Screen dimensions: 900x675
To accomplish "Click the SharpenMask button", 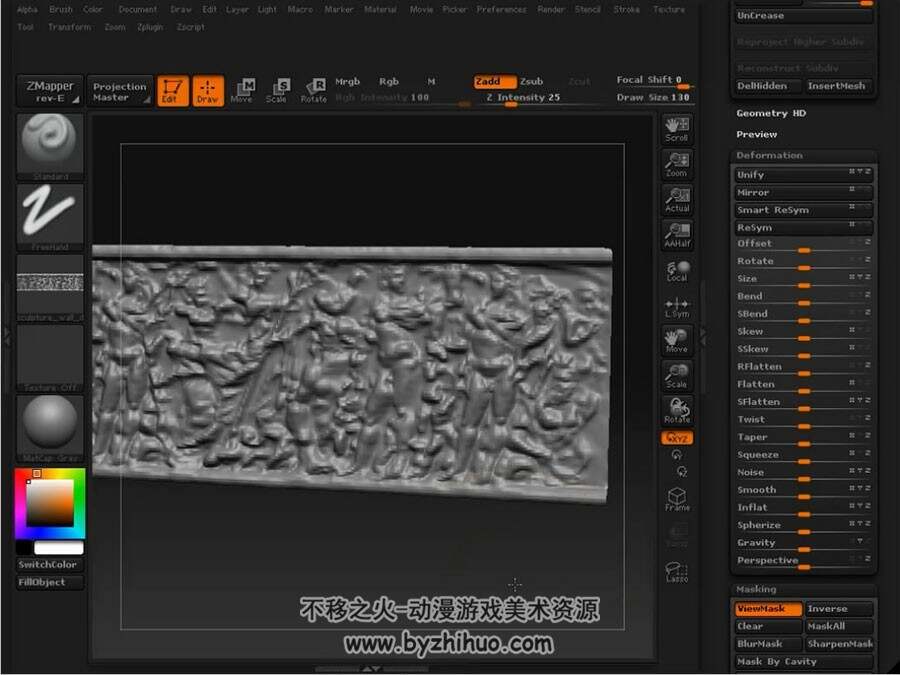I will 839,644.
